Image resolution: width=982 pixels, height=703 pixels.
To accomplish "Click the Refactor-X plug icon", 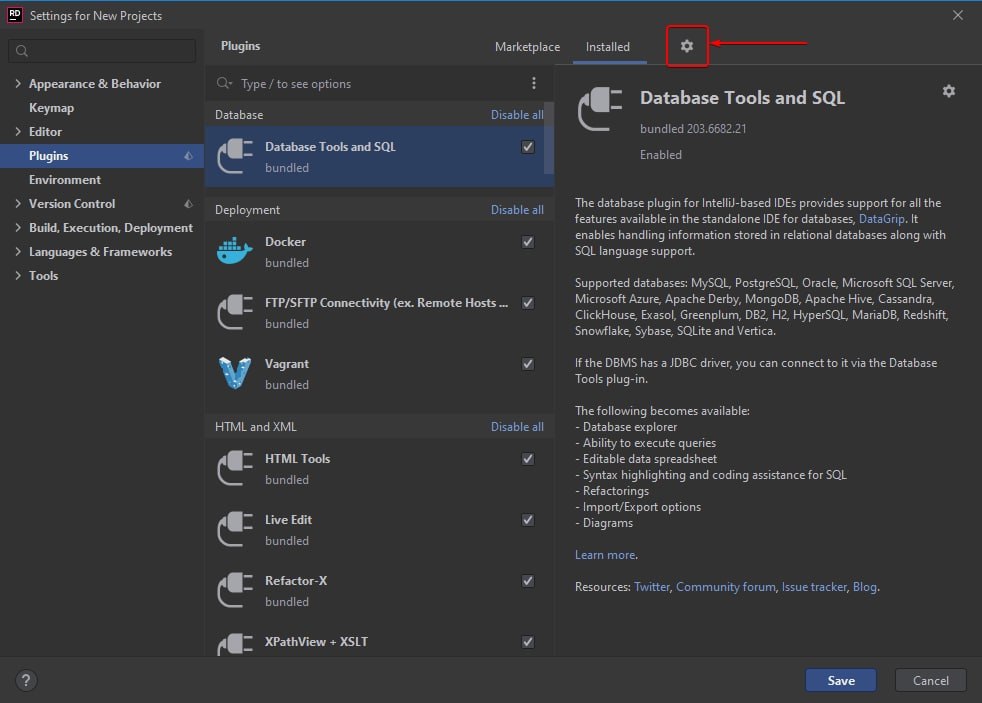I will click(x=235, y=590).
